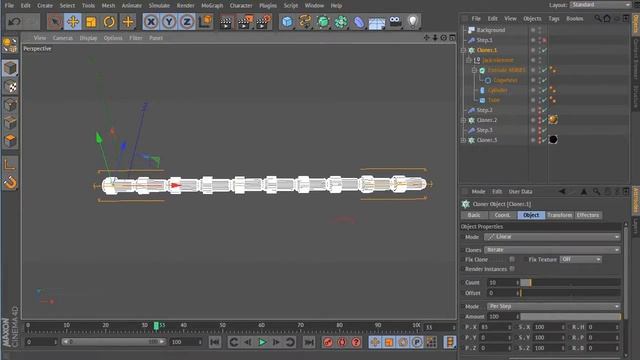Toggle the Z axis lock
The height and width of the screenshot is (360, 640).
tap(187, 22)
